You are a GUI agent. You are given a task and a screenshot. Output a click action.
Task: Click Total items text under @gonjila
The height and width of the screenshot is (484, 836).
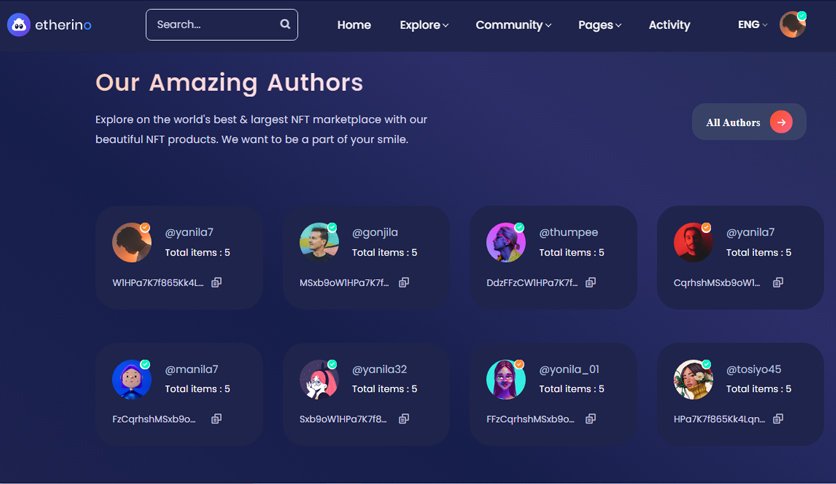pyautogui.click(x=384, y=253)
